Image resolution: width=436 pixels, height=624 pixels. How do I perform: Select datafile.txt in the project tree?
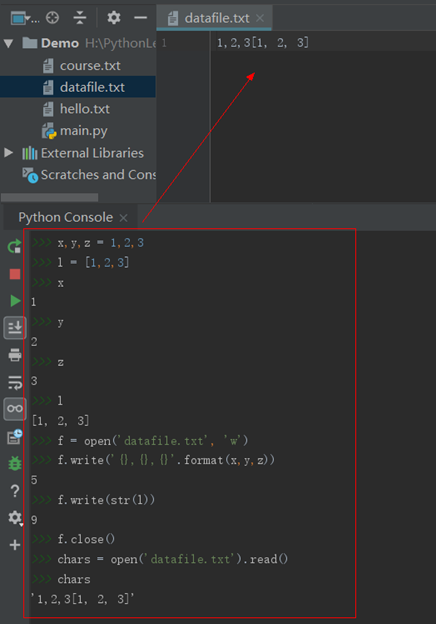point(92,87)
